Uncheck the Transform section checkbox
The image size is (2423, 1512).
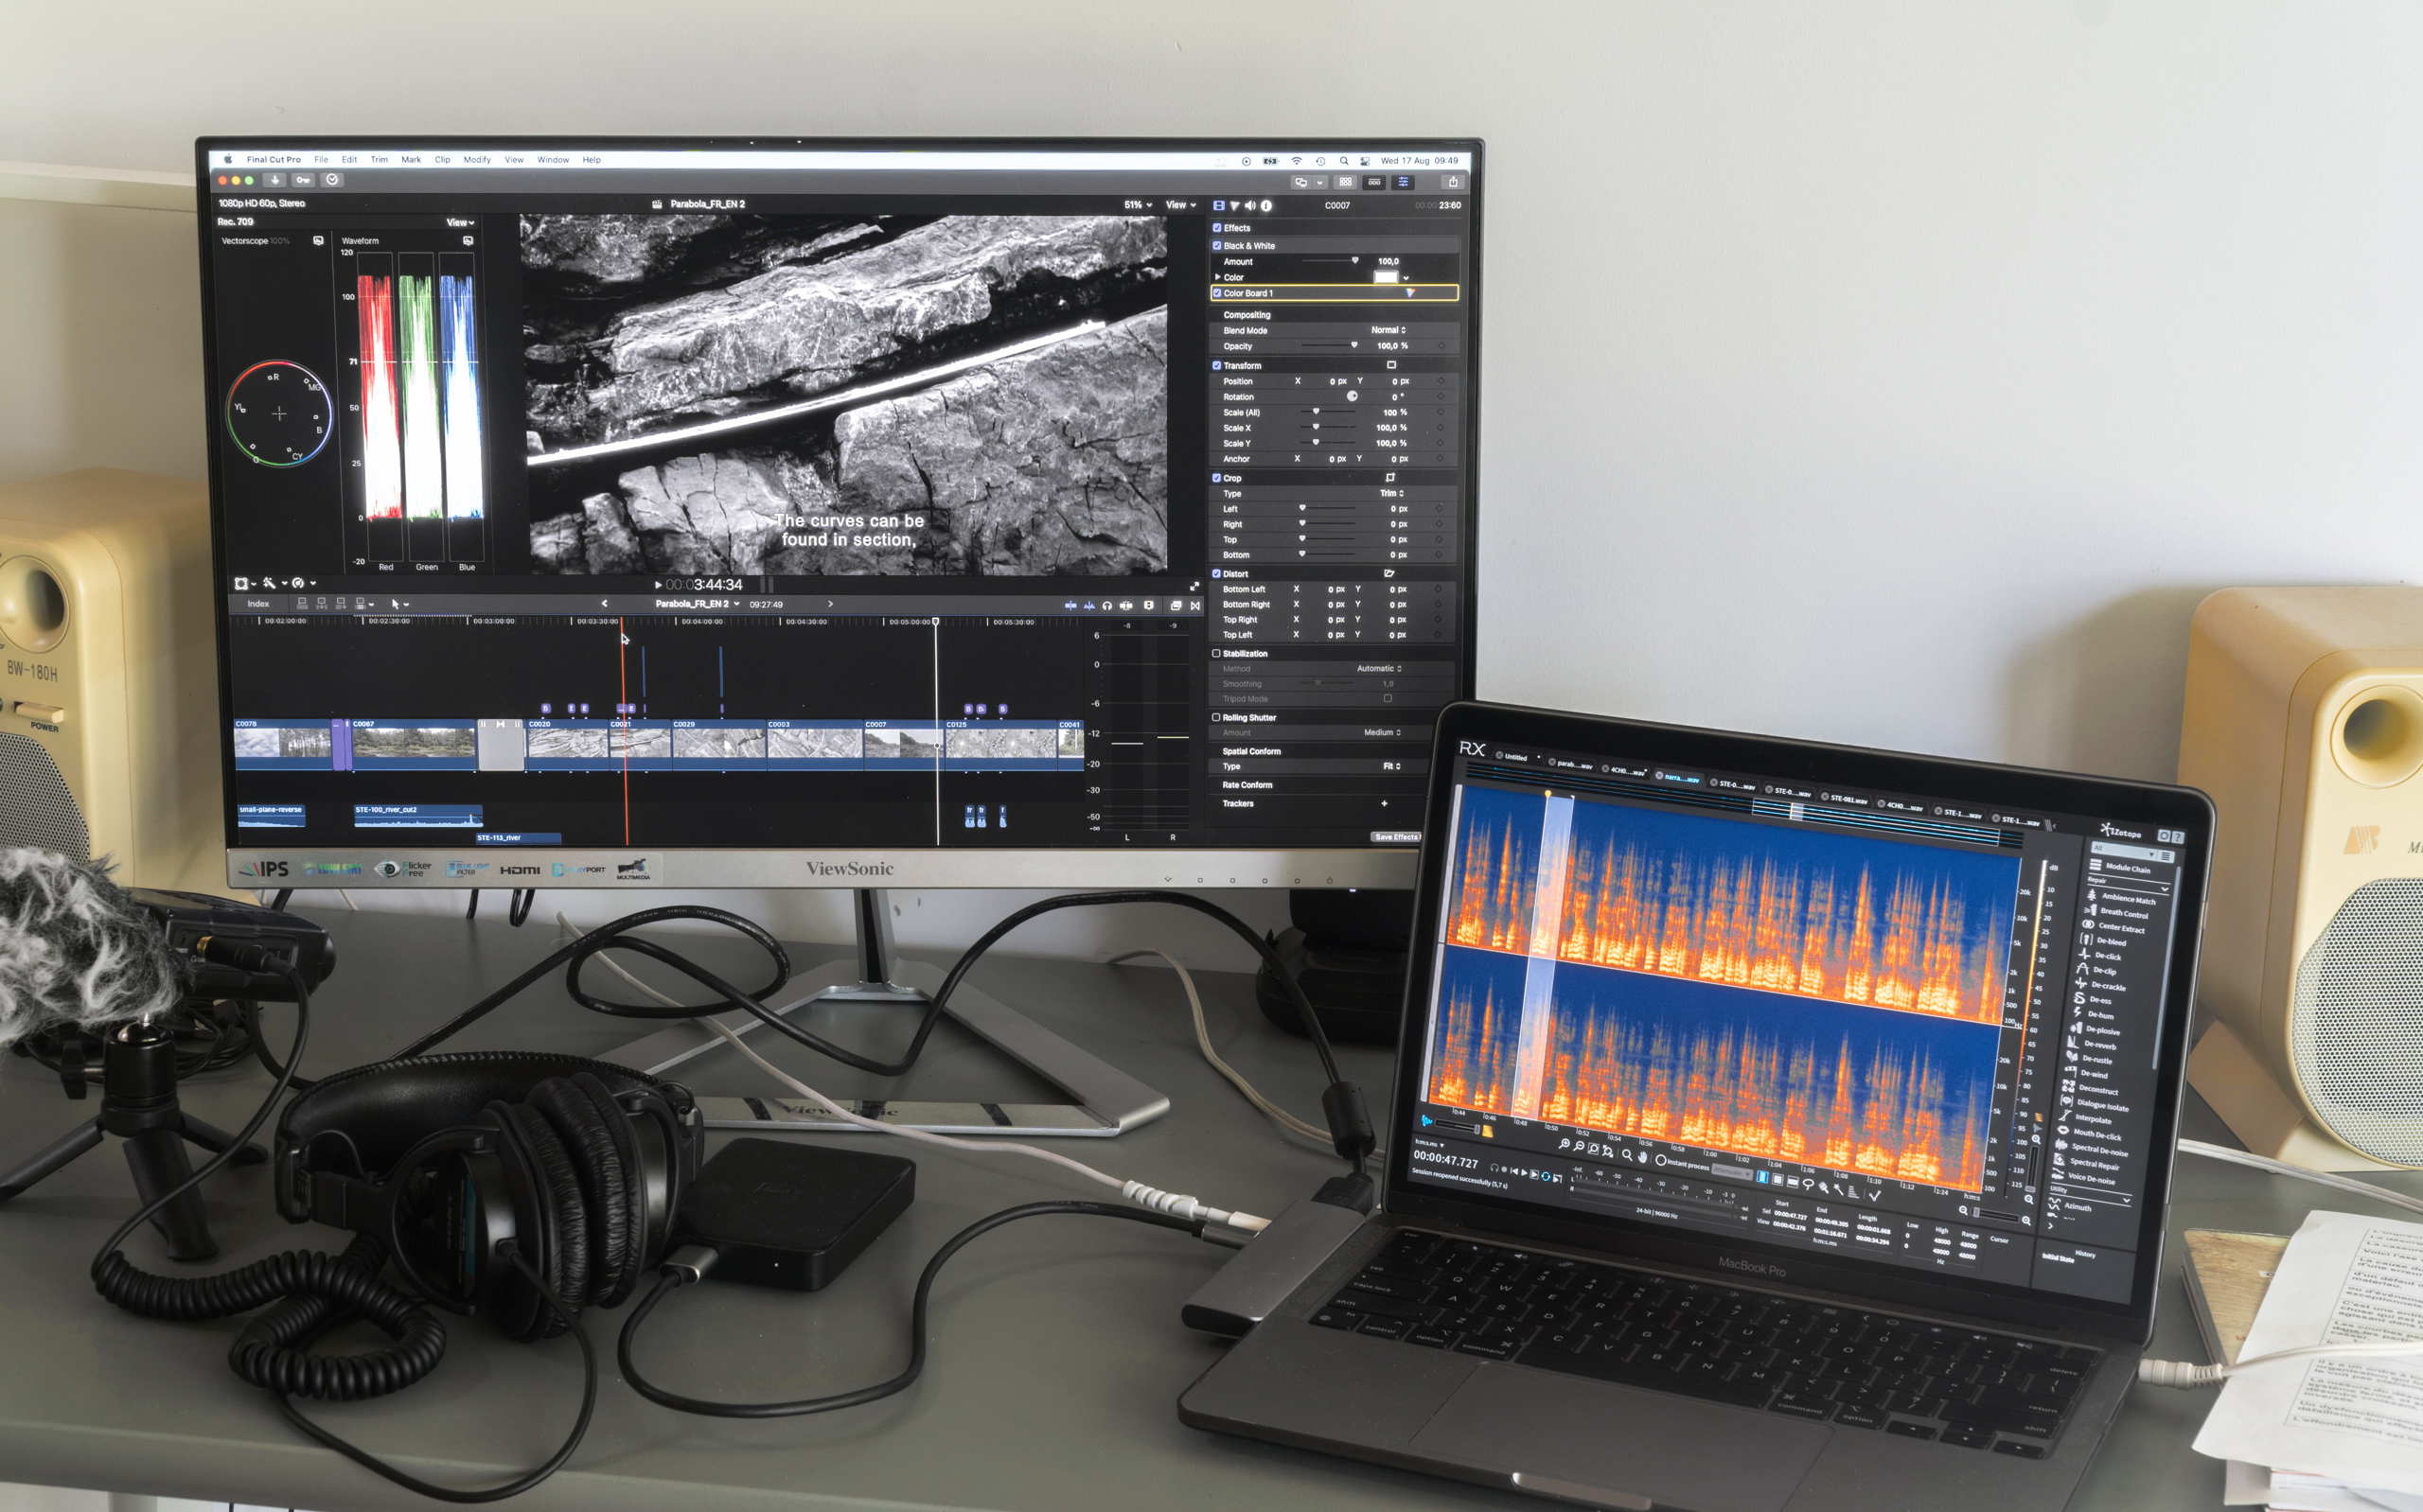tap(1217, 365)
